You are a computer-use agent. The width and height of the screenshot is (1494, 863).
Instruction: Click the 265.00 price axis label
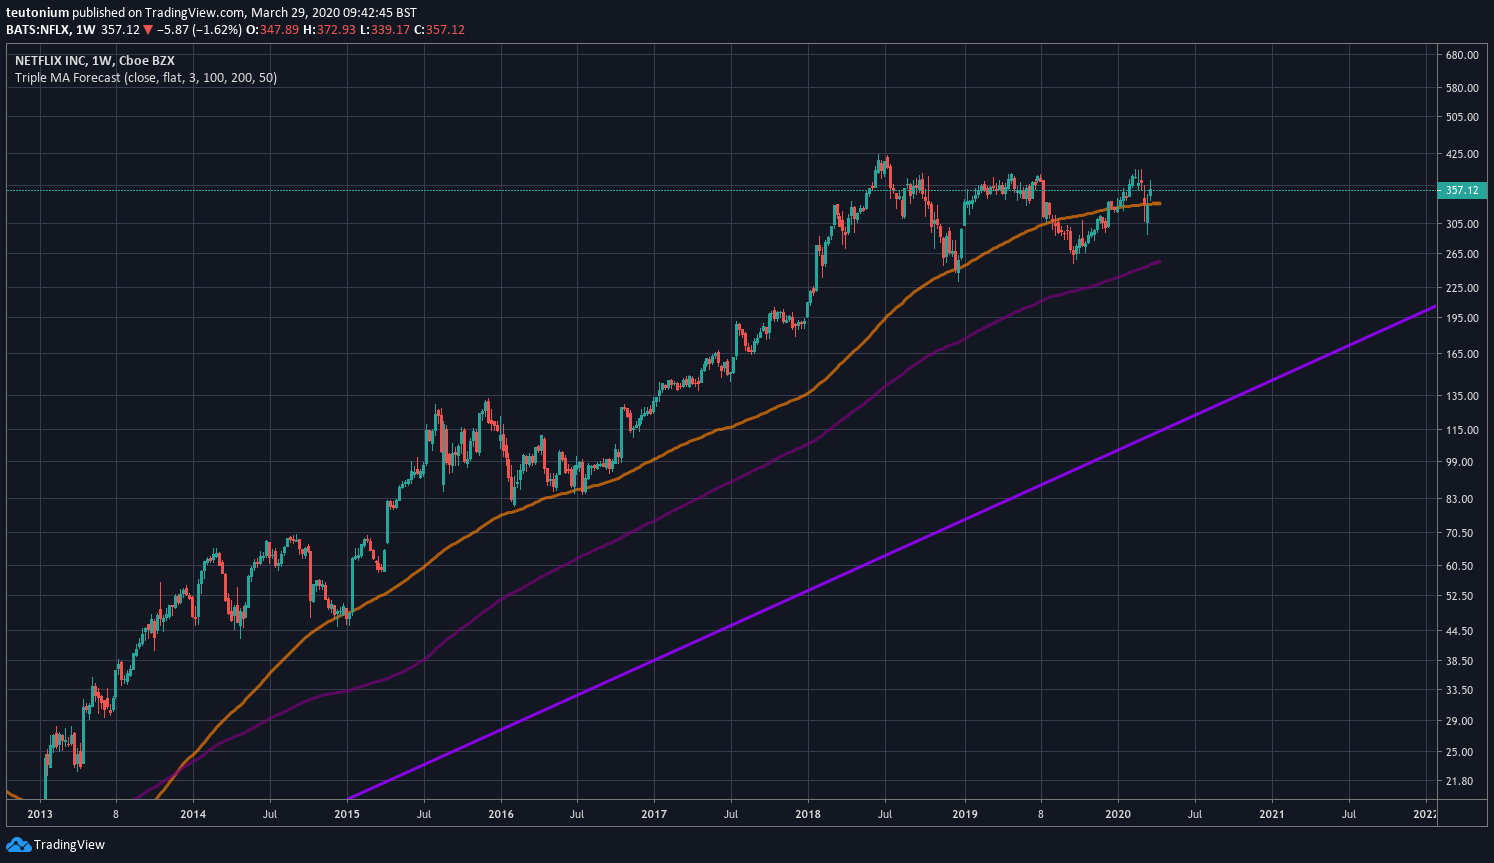[x=1463, y=254]
